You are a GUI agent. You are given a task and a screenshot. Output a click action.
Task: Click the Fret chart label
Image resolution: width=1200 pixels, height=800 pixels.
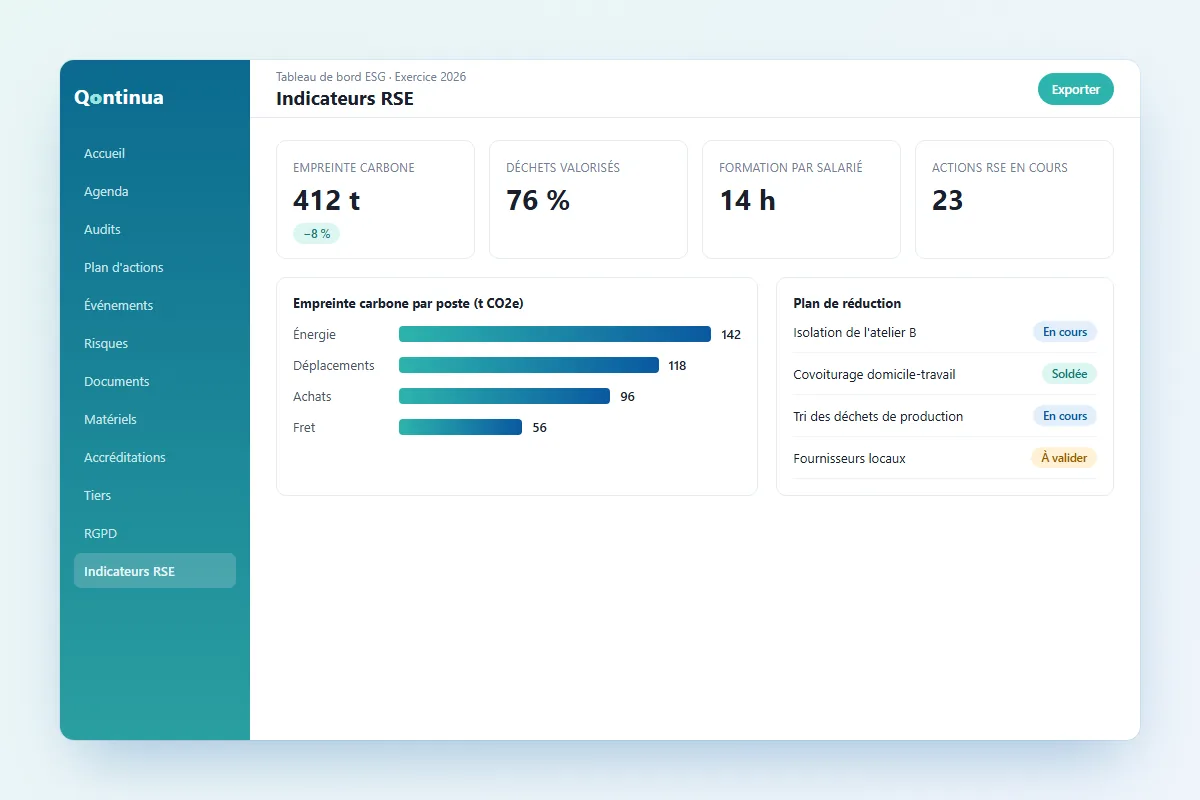(304, 428)
